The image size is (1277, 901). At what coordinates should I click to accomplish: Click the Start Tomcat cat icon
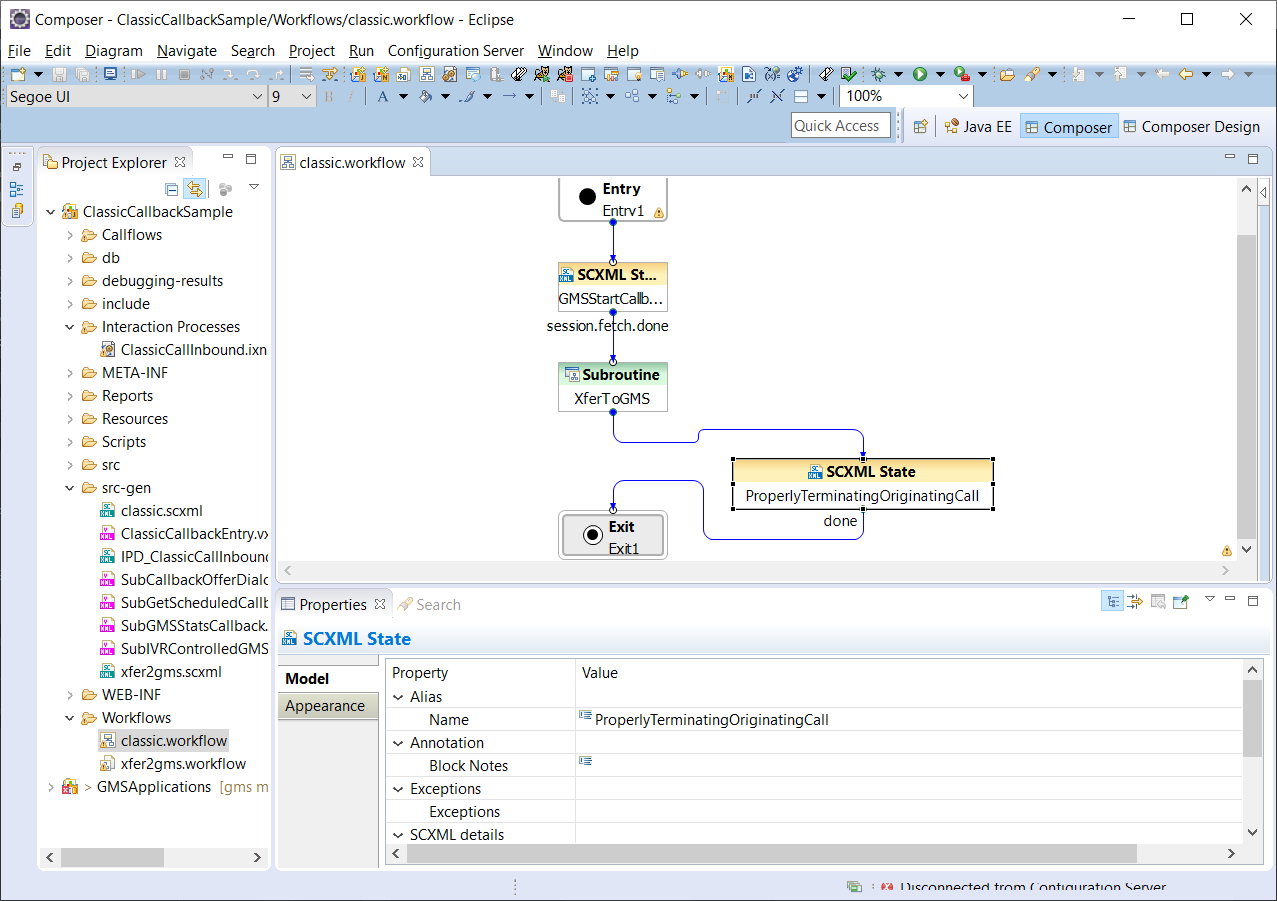(x=541, y=74)
